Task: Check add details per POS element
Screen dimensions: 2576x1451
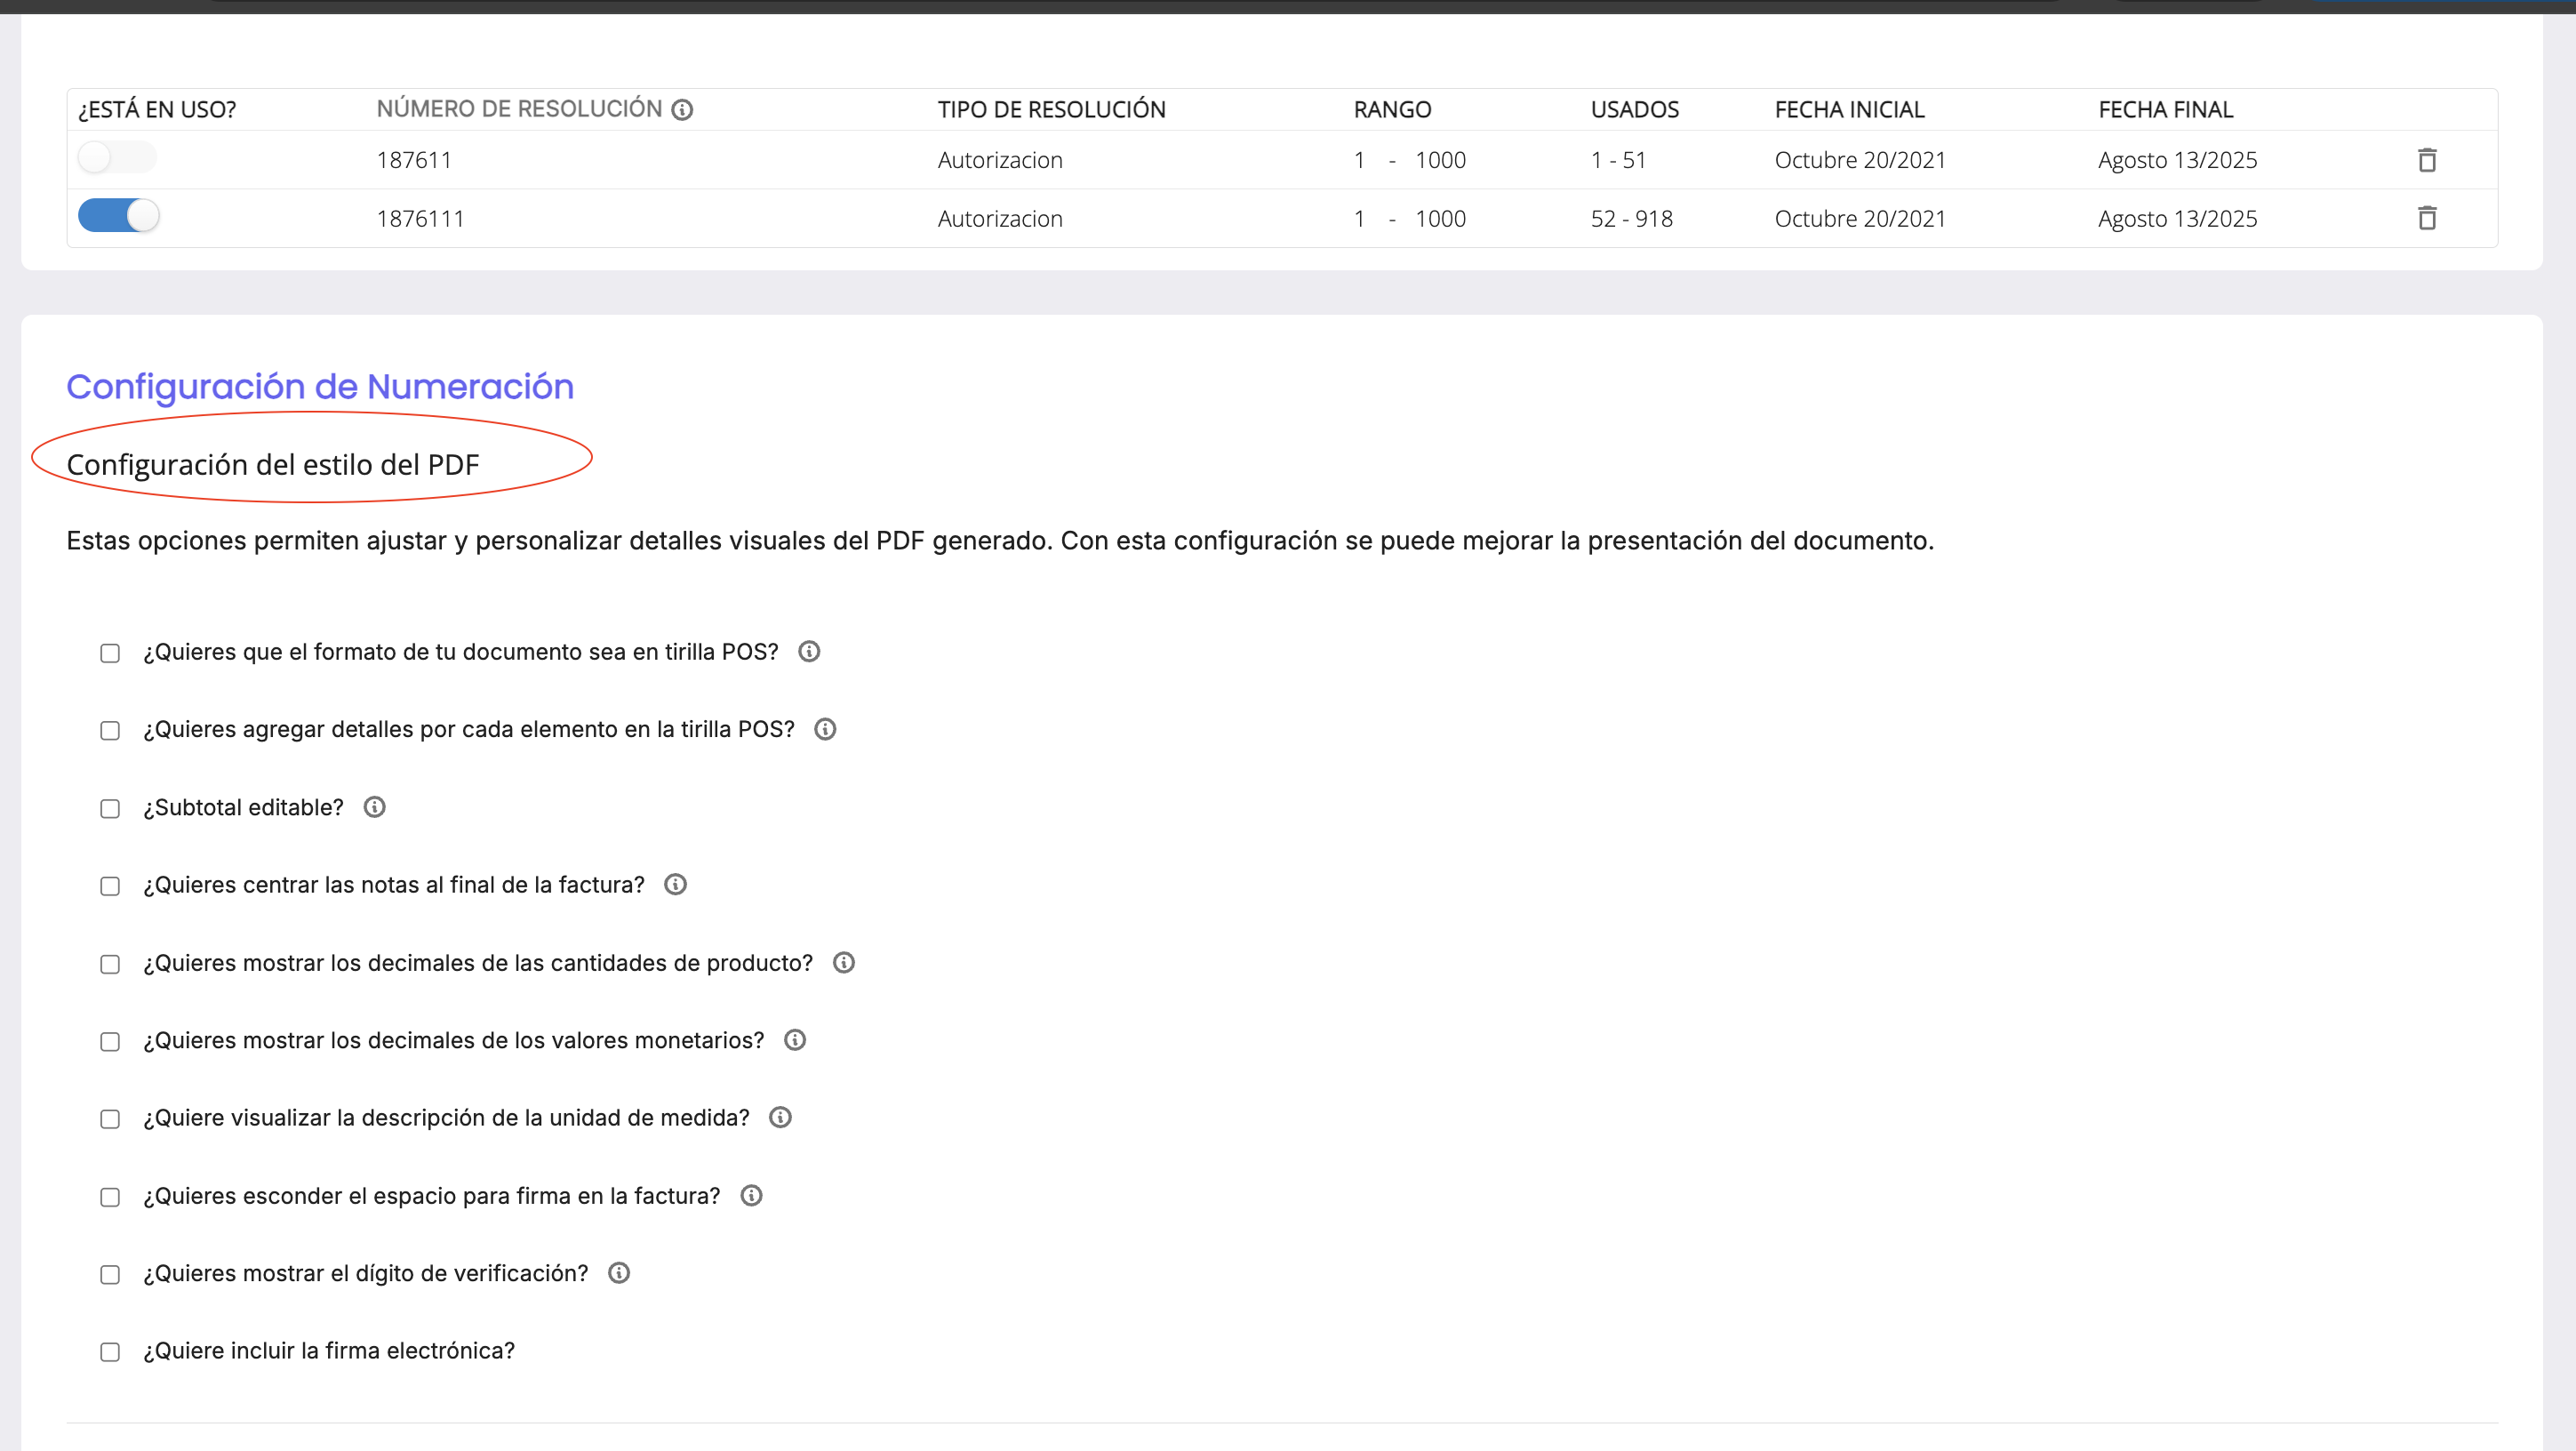Action: tap(110, 731)
